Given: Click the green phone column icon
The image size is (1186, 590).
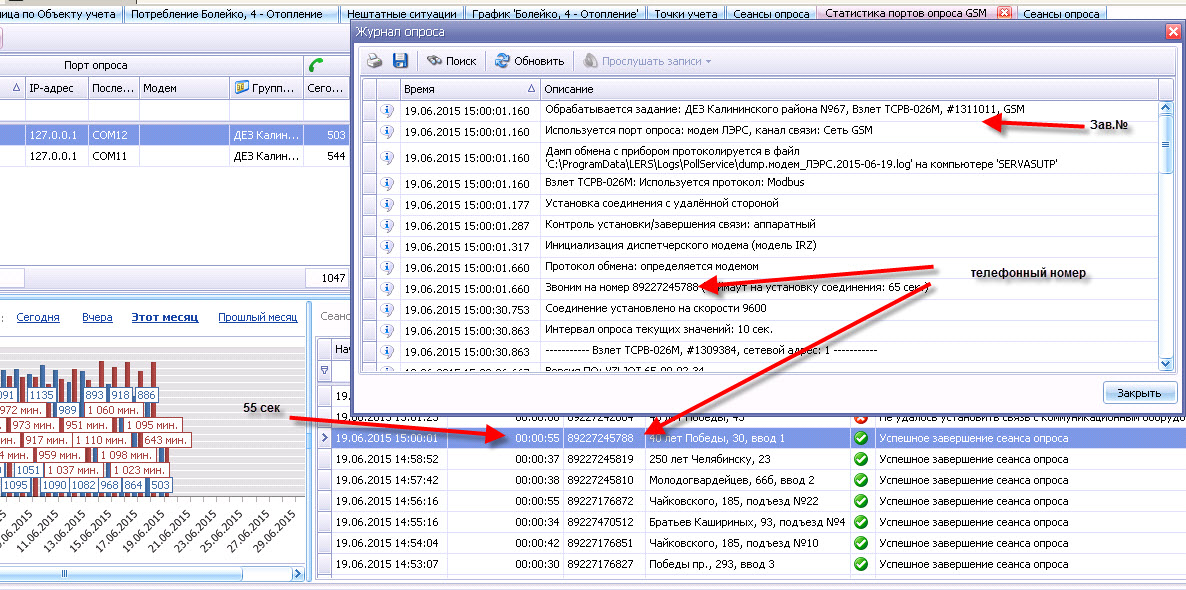Looking at the screenshot, I should pyautogui.click(x=316, y=66).
